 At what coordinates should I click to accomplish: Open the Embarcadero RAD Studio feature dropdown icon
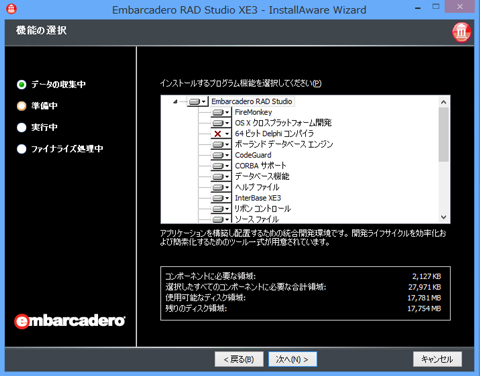click(198, 101)
